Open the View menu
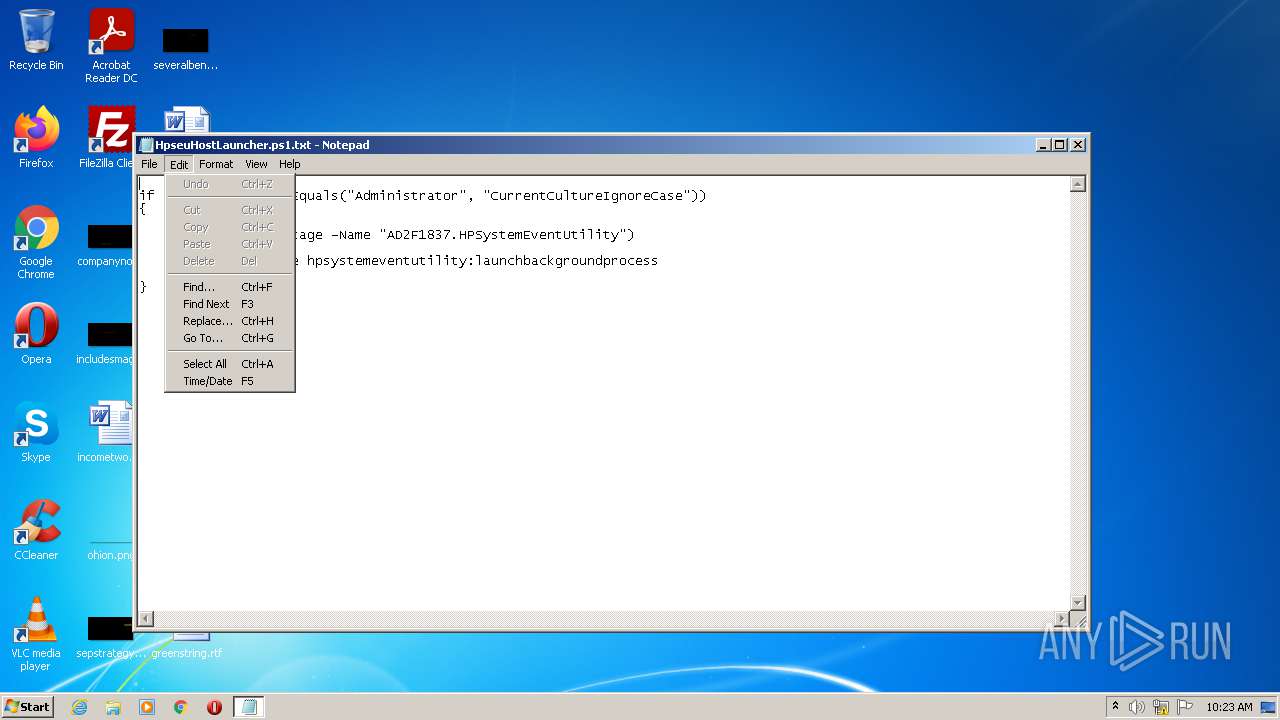The height and width of the screenshot is (720, 1280). [x=256, y=164]
